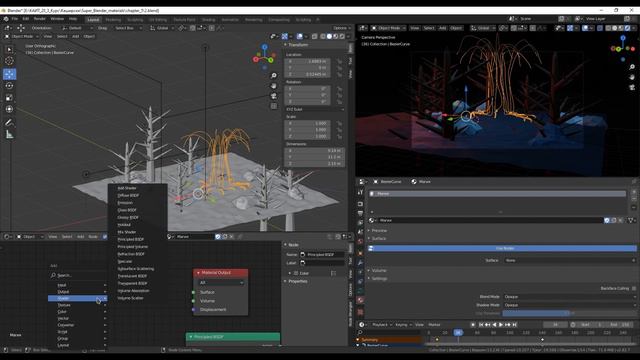Open the Playback dropdown in timeline
This screenshot has width=640, height=360.
[x=382, y=324]
